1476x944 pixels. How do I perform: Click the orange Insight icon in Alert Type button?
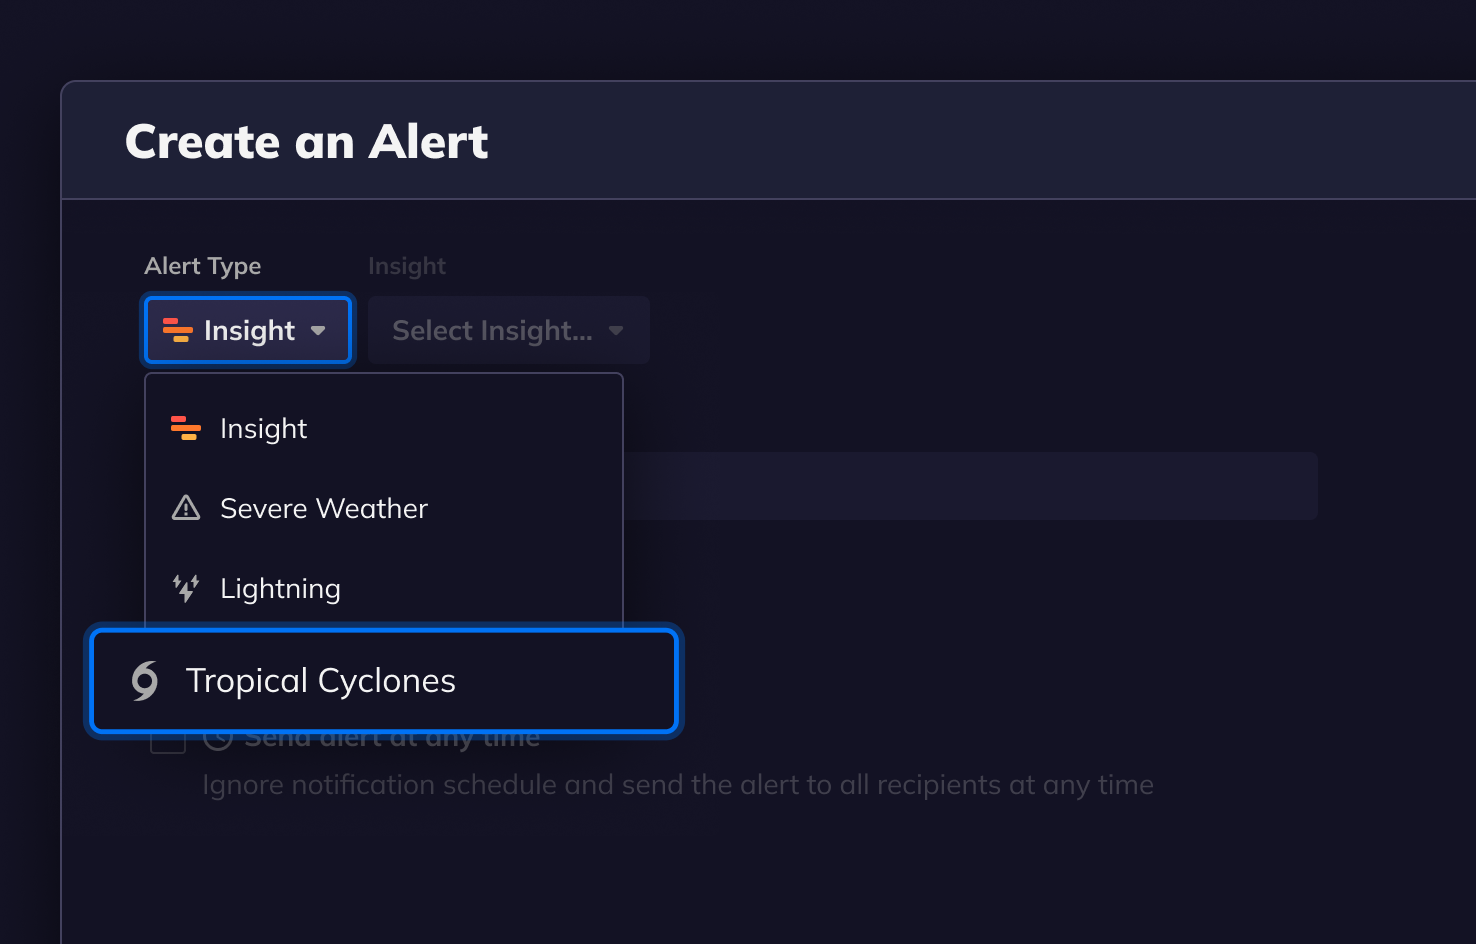coord(177,330)
